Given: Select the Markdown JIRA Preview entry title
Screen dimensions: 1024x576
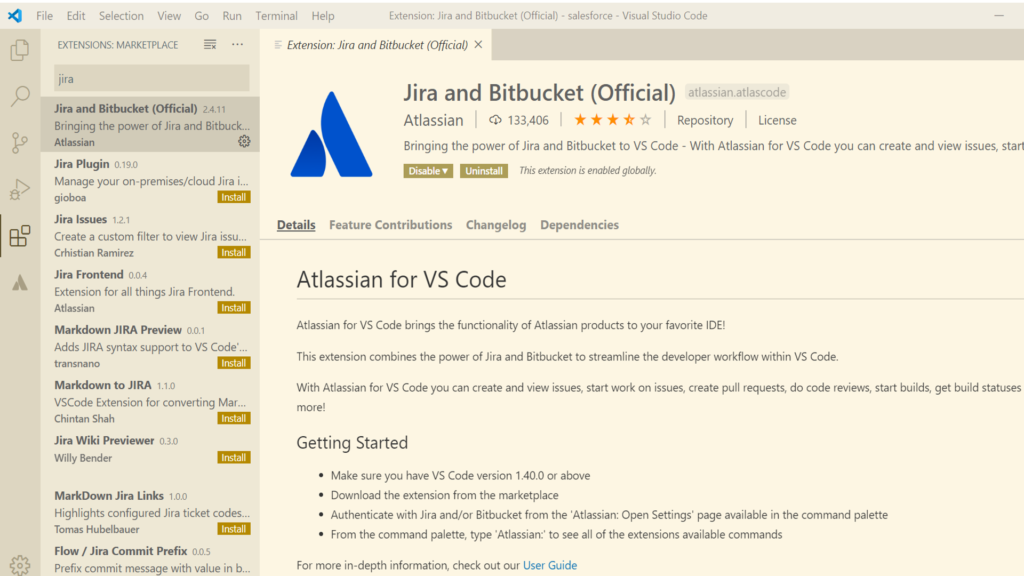Looking at the screenshot, I should 118,330.
